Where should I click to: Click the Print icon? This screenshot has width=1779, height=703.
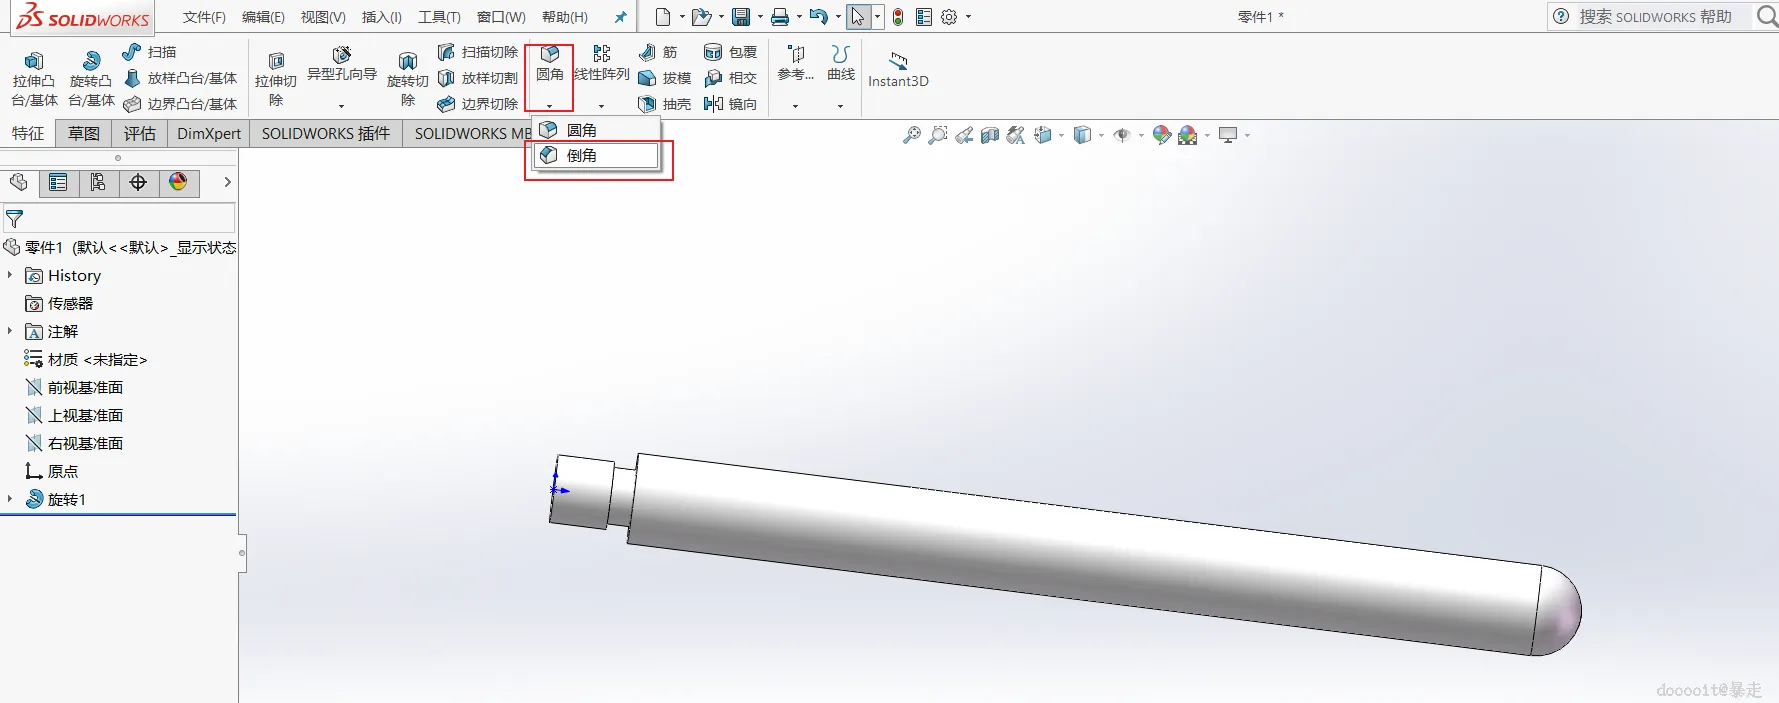[780, 17]
